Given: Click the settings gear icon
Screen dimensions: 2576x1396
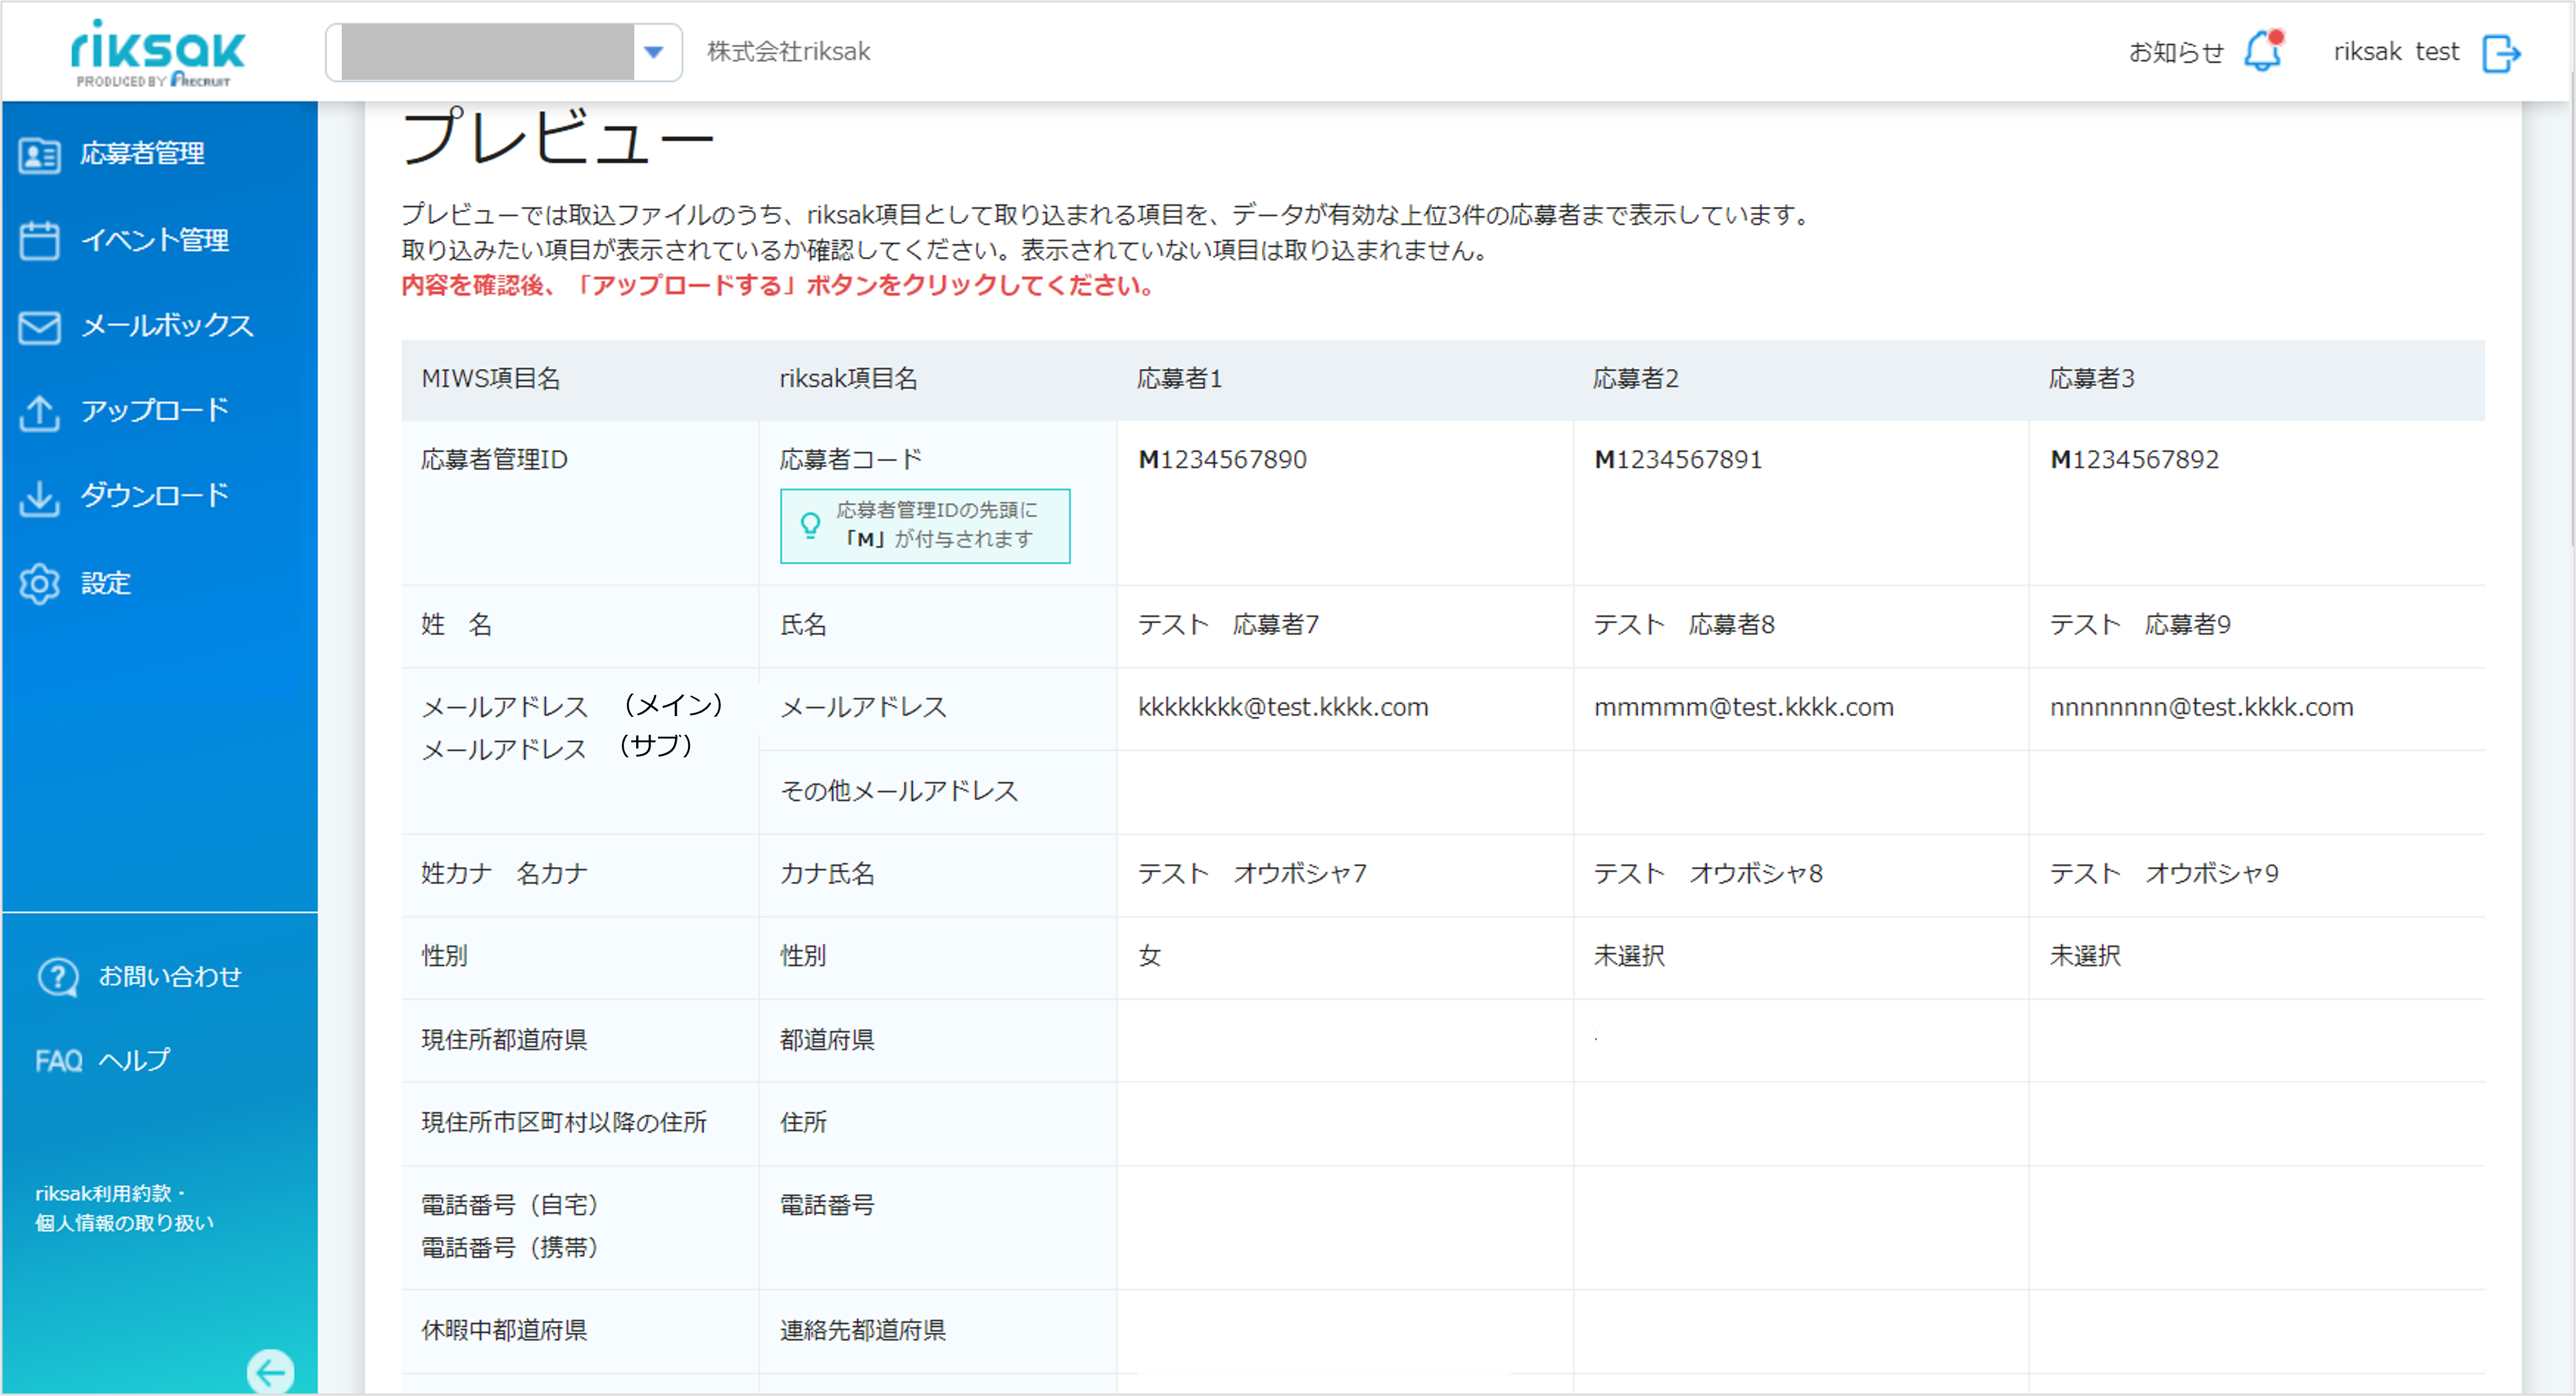Looking at the screenshot, I should (x=39, y=584).
